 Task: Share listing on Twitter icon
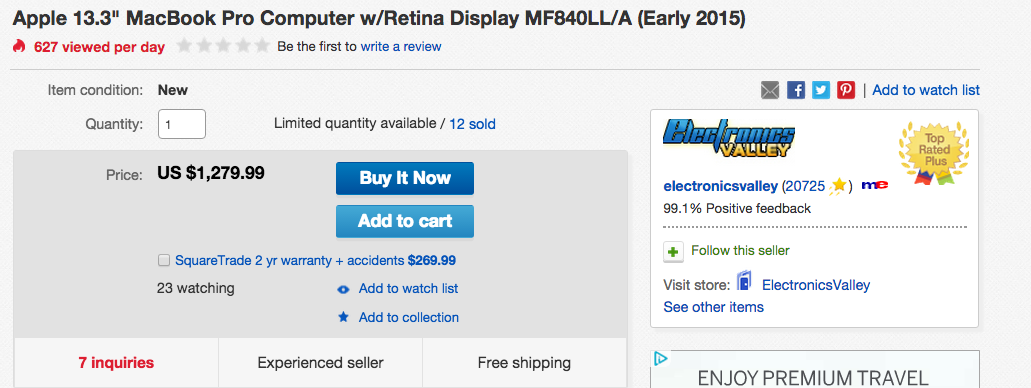[821, 90]
